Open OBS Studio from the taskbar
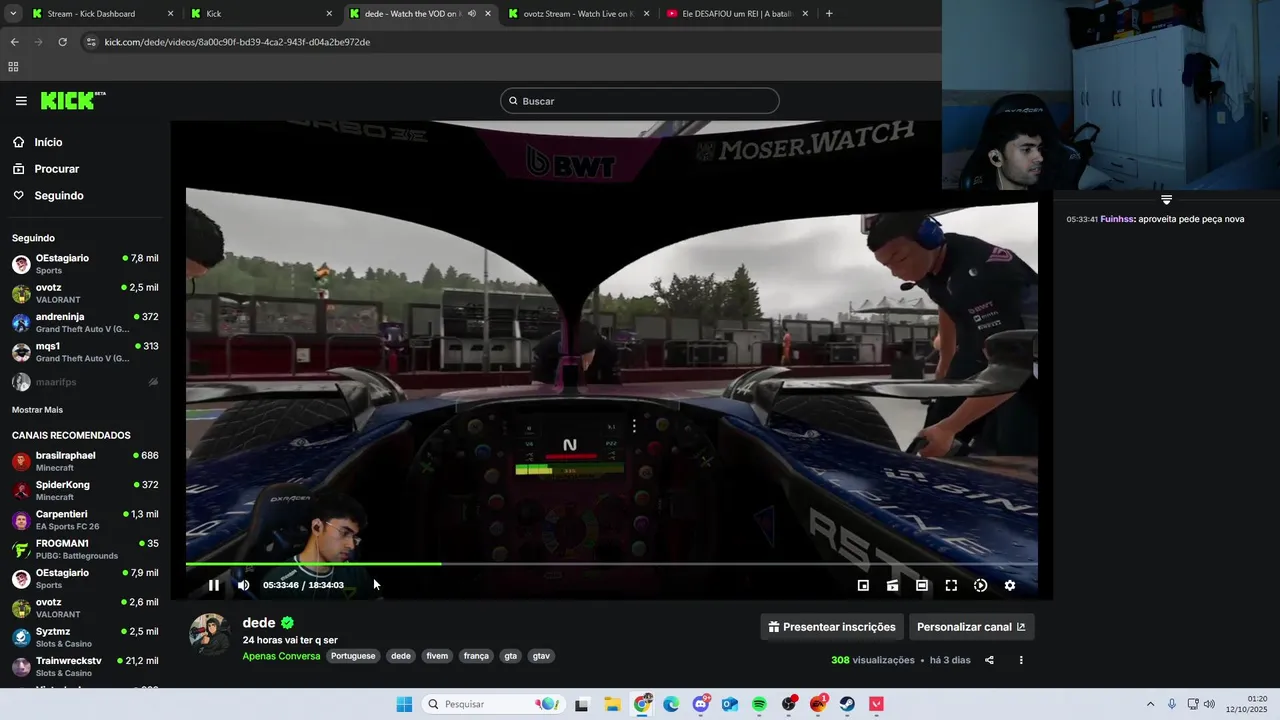The image size is (1280, 720). click(789, 704)
